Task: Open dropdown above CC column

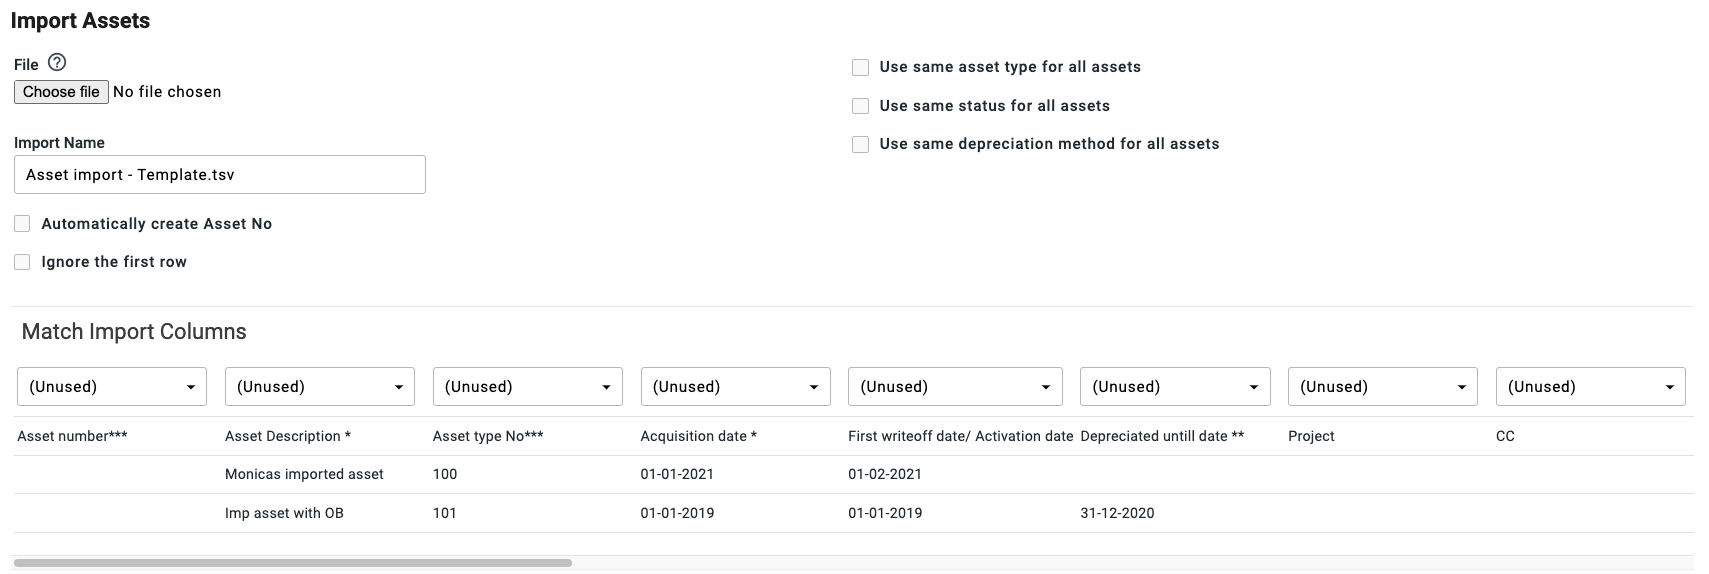Action: click(1590, 387)
